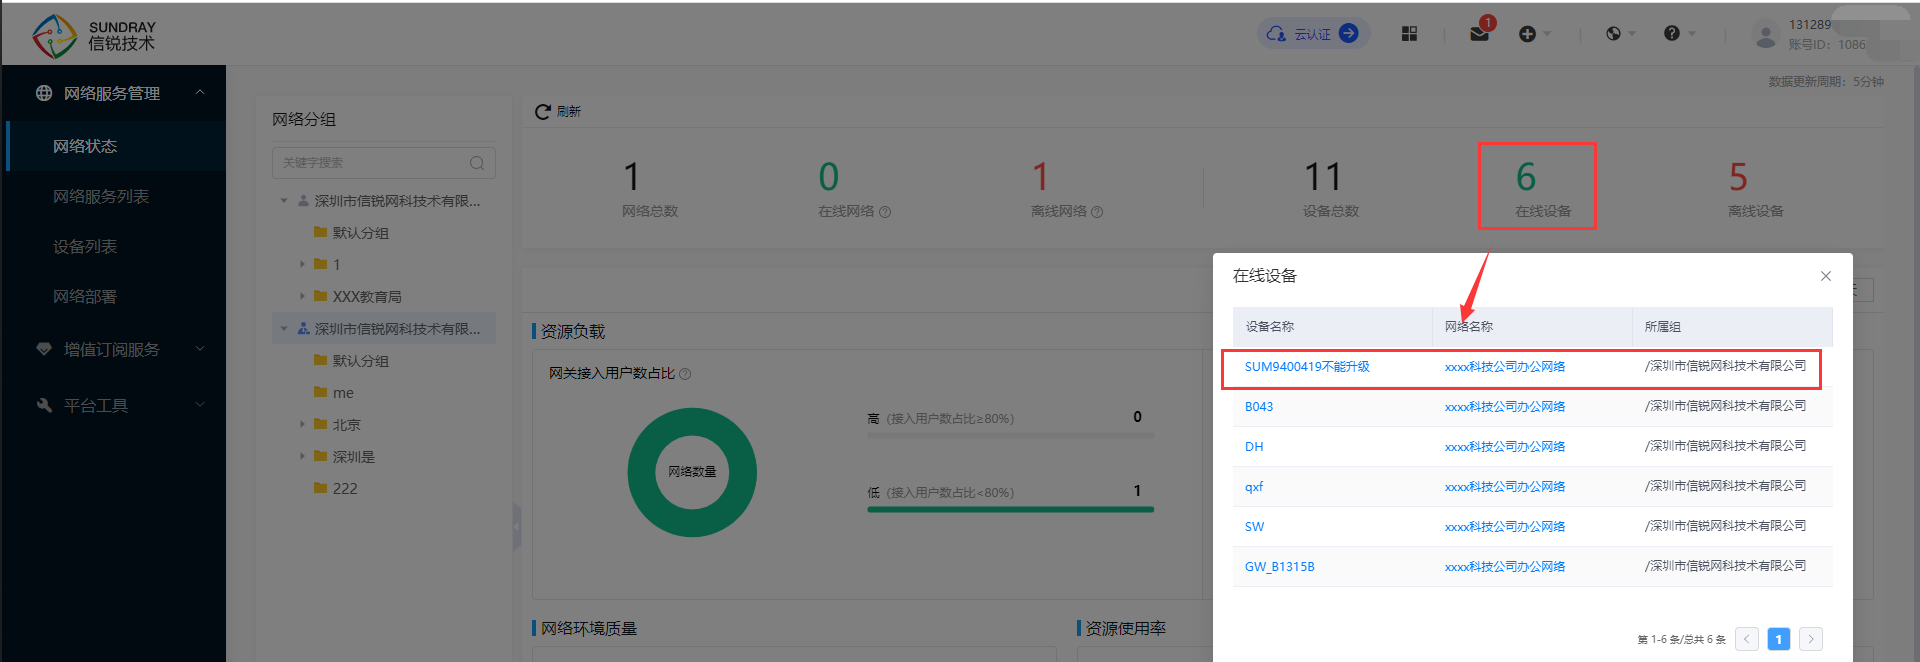Click the search magnifier in keyword box
This screenshot has width=1920, height=662.
click(477, 163)
